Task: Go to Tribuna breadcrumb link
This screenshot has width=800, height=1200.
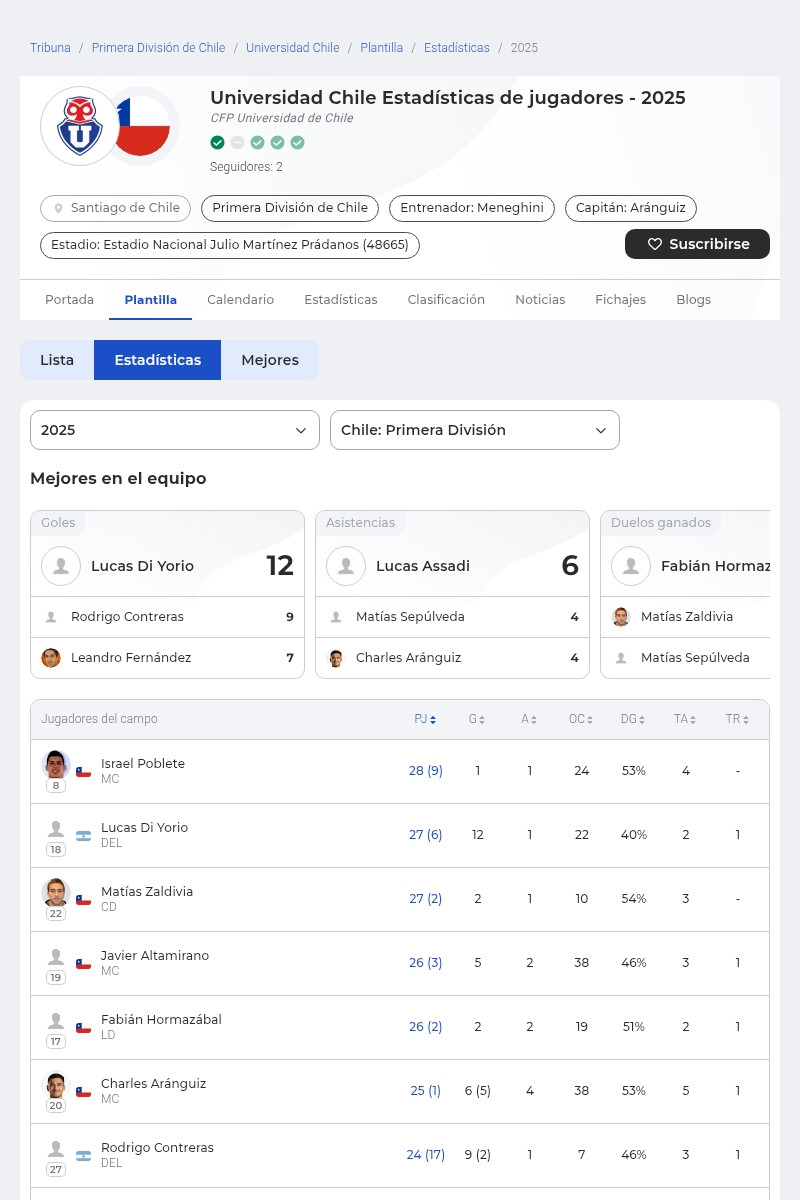Action: pos(50,48)
